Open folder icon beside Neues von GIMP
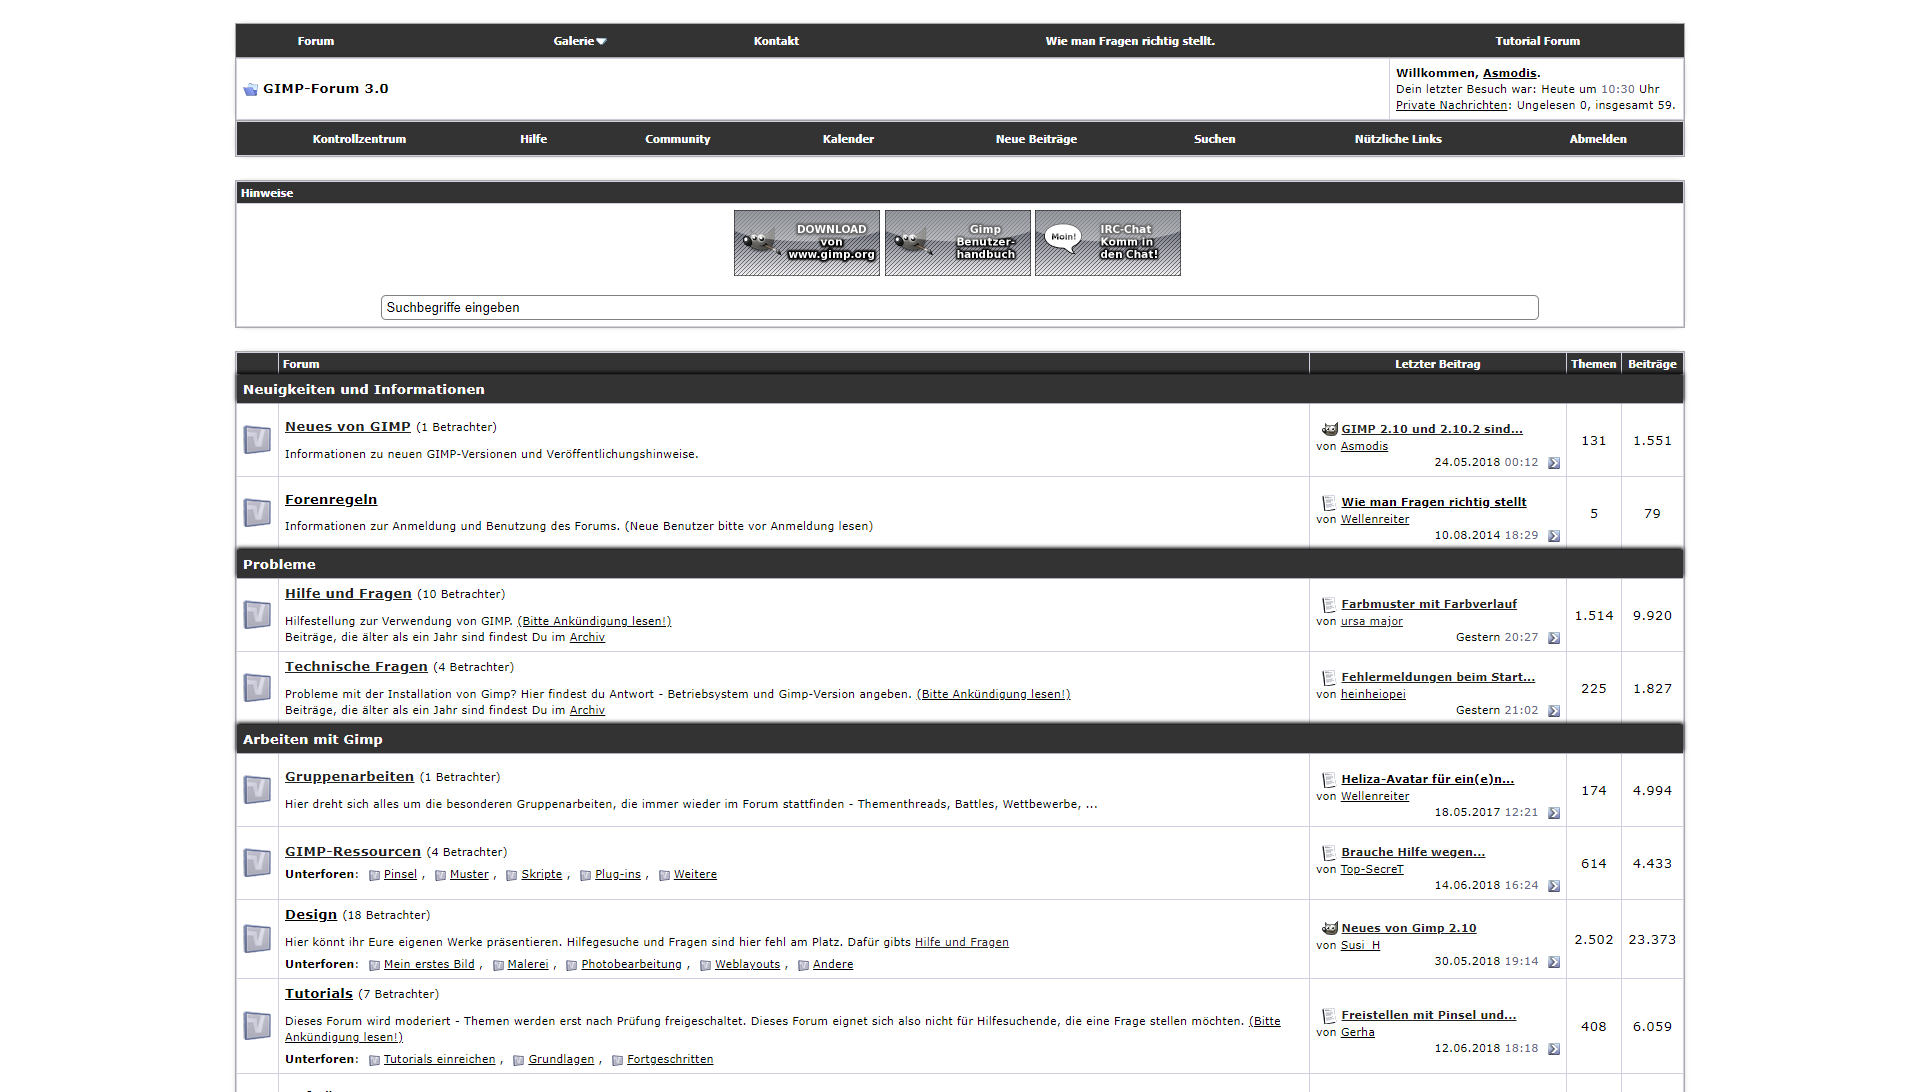Viewport: 1920px width, 1092px height. 257,440
